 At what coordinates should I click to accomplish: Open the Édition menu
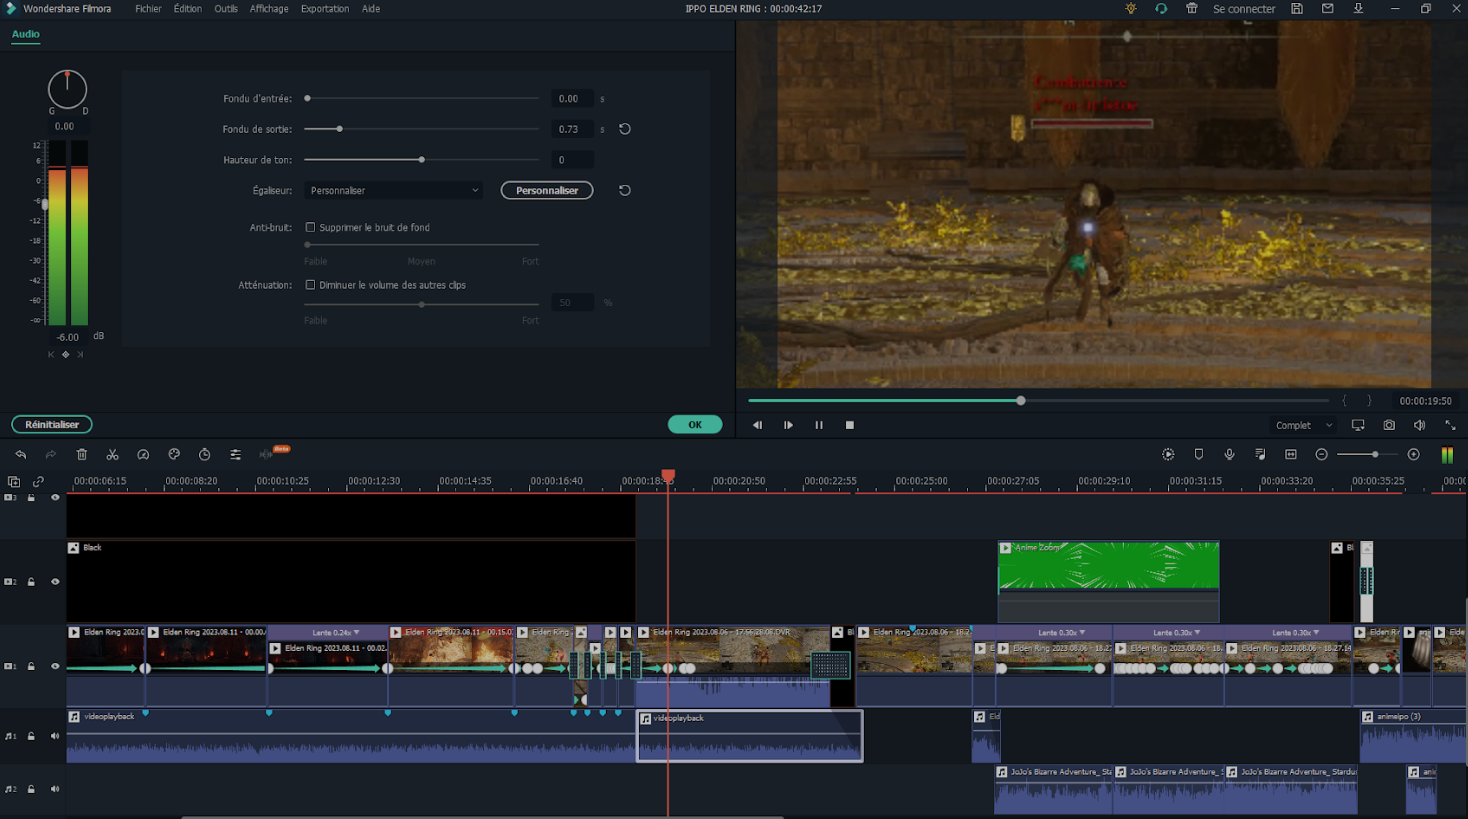[x=187, y=8]
